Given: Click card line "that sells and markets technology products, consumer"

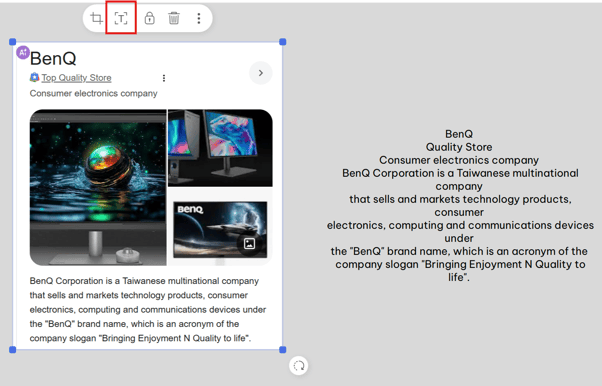Looking at the screenshot, I should 139,295.
